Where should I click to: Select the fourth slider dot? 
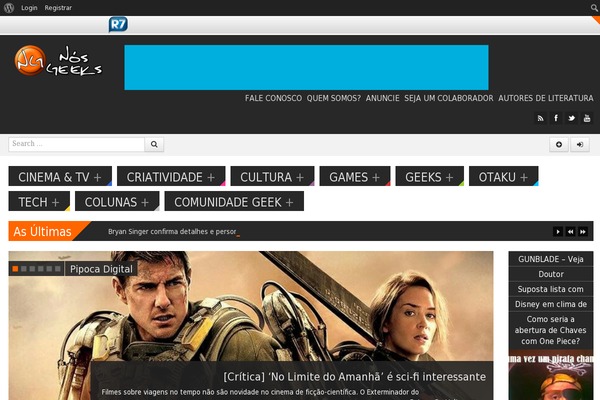41,269
